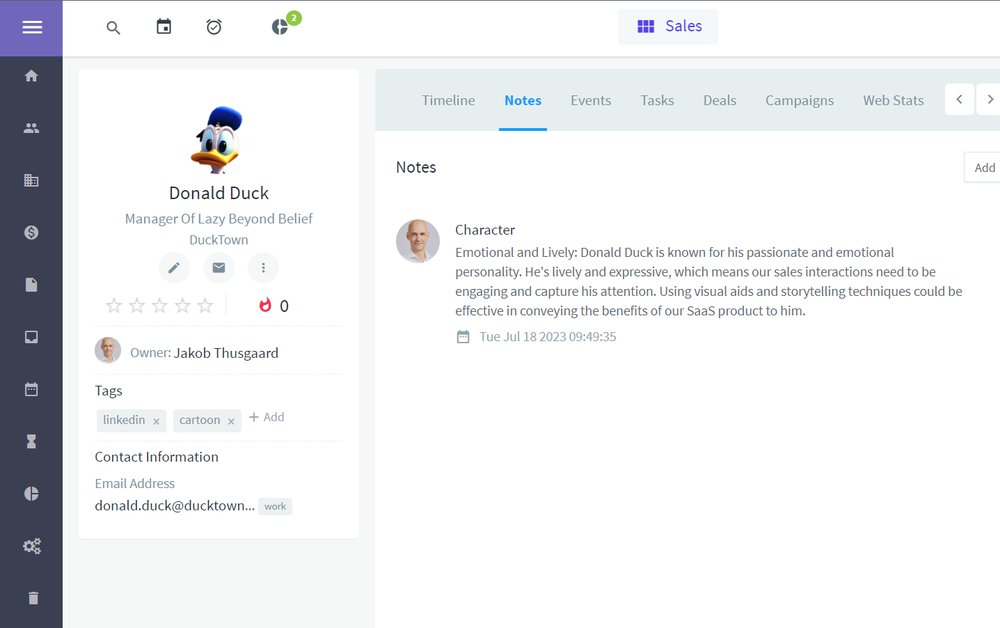
Task: Open the calendar icon in the top toolbar
Action: point(164,27)
